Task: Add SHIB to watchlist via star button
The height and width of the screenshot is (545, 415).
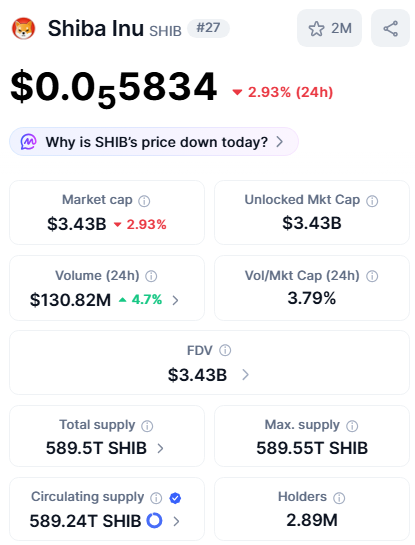Action: coord(329,28)
